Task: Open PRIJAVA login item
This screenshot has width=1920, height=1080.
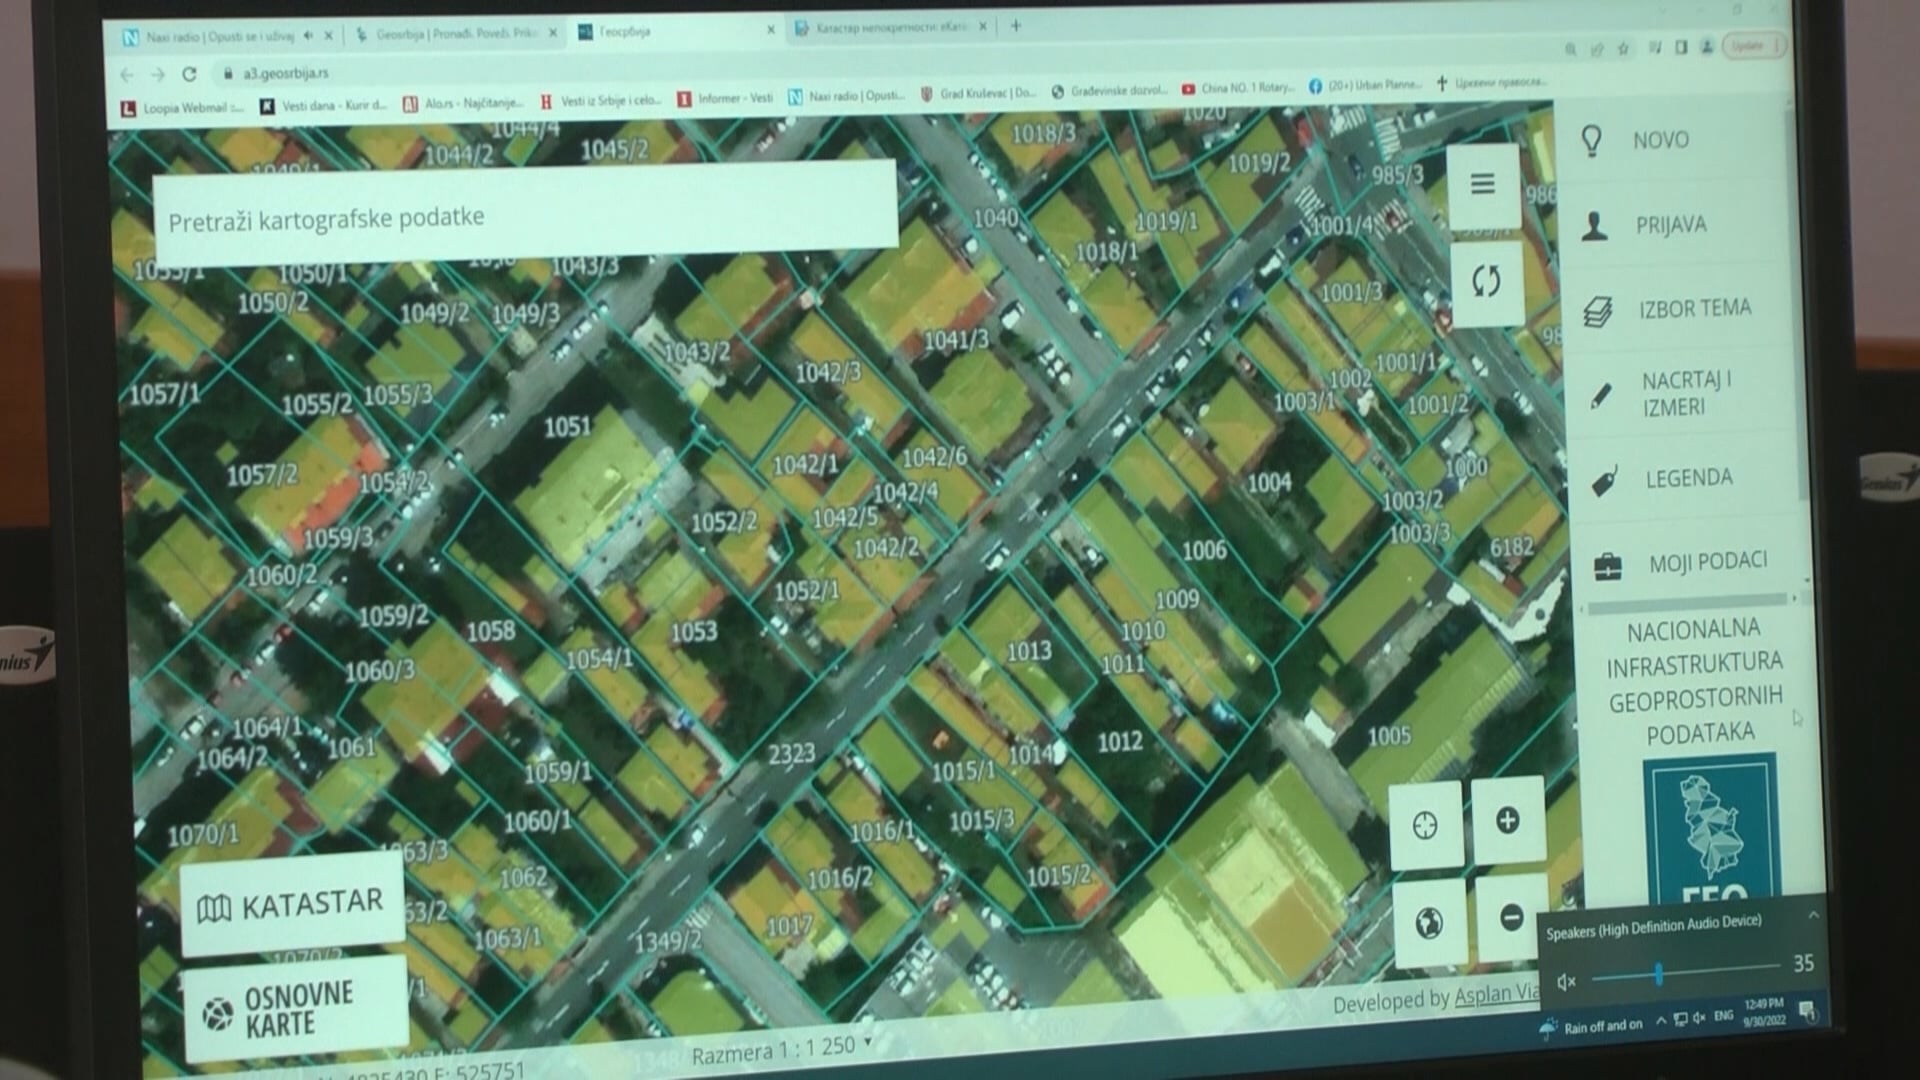Action: point(1670,225)
